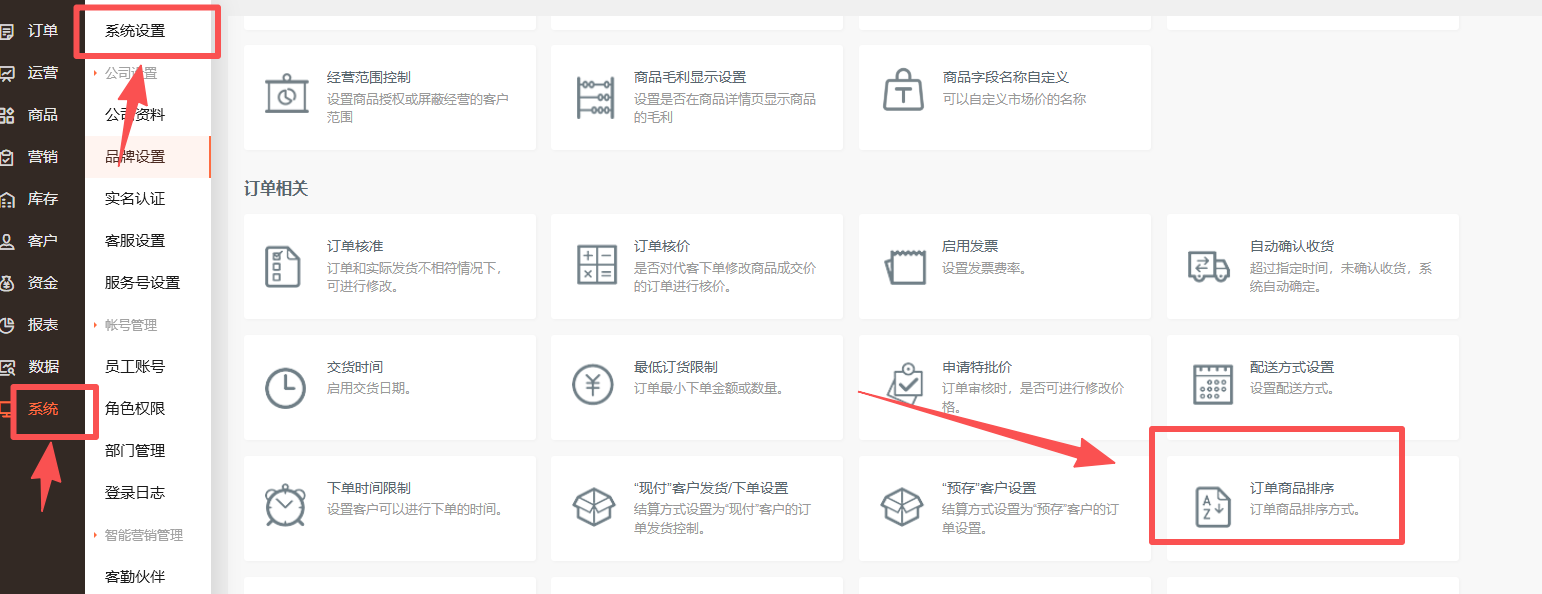Click the 数据 sidebar icon
The height and width of the screenshot is (594, 1542).
point(7,367)
